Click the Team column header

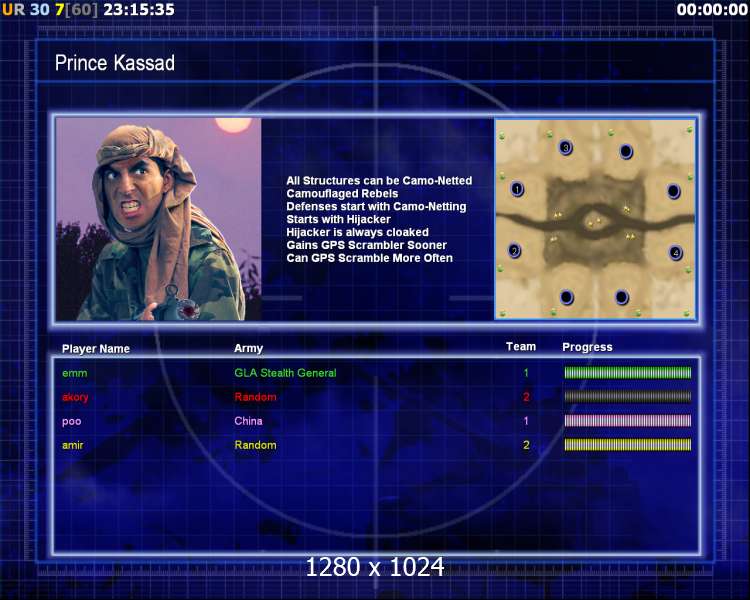pyautogui.click(x=521, y=346)
